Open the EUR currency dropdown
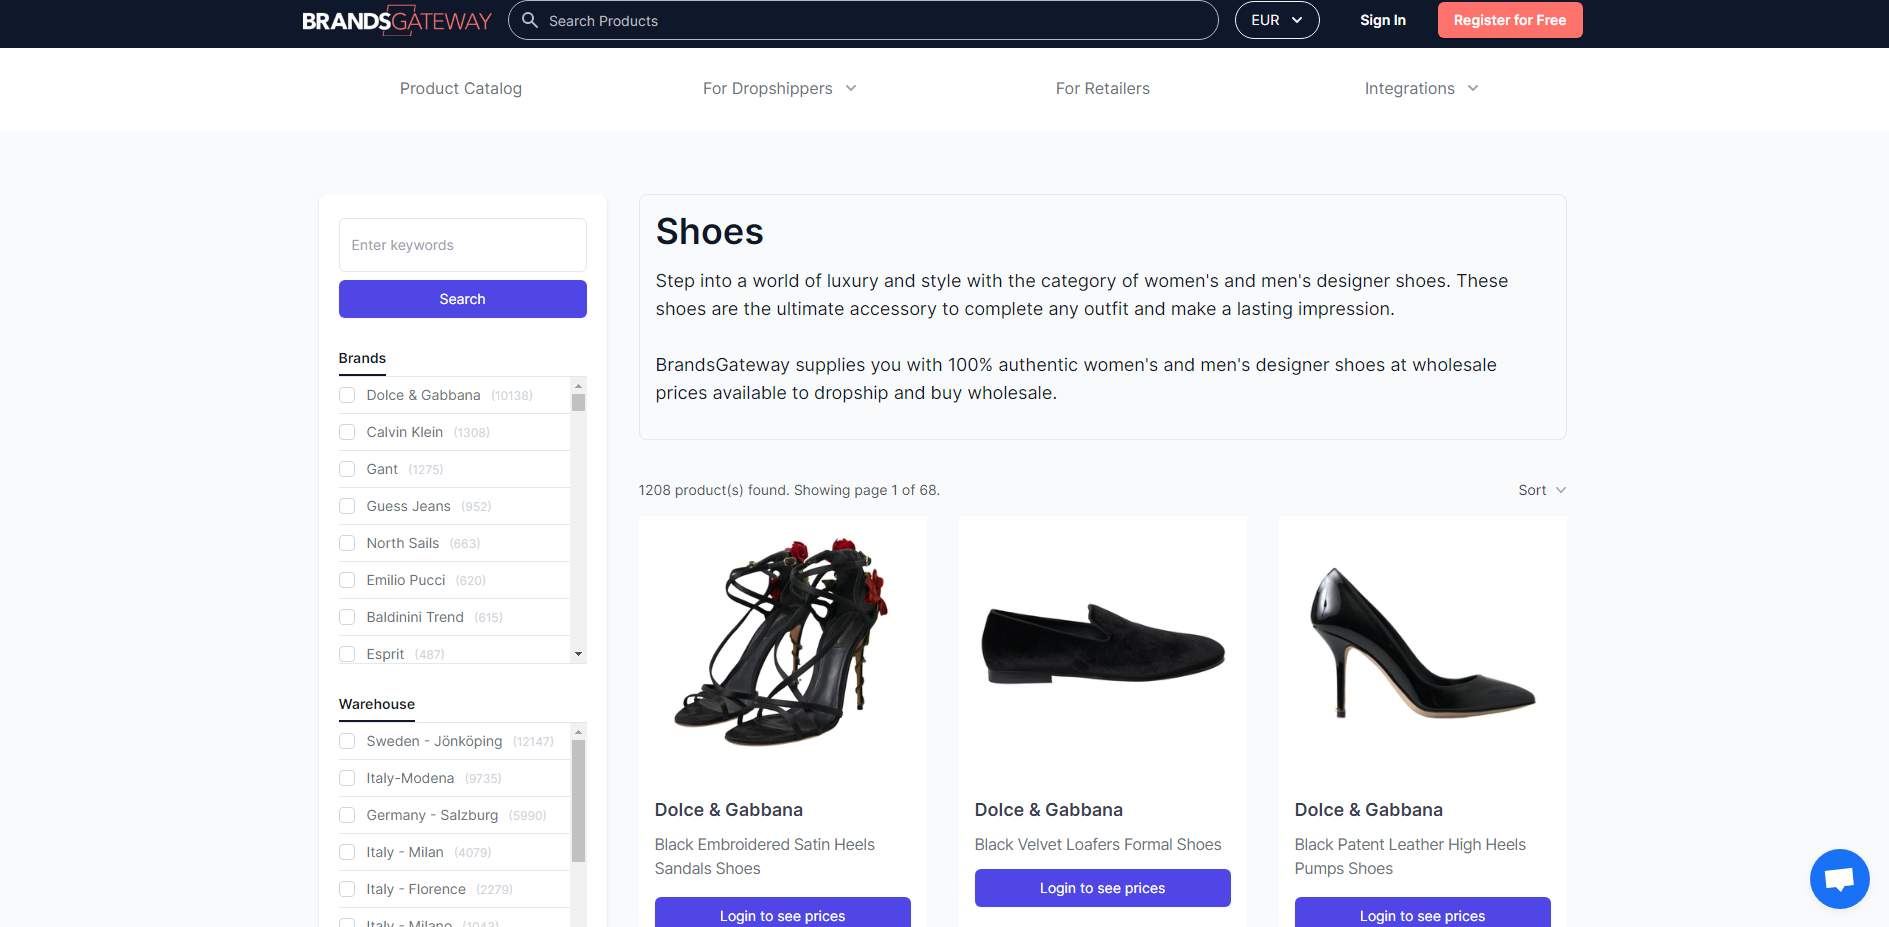Screen dimensions: 1889x927 point(1277,20)
